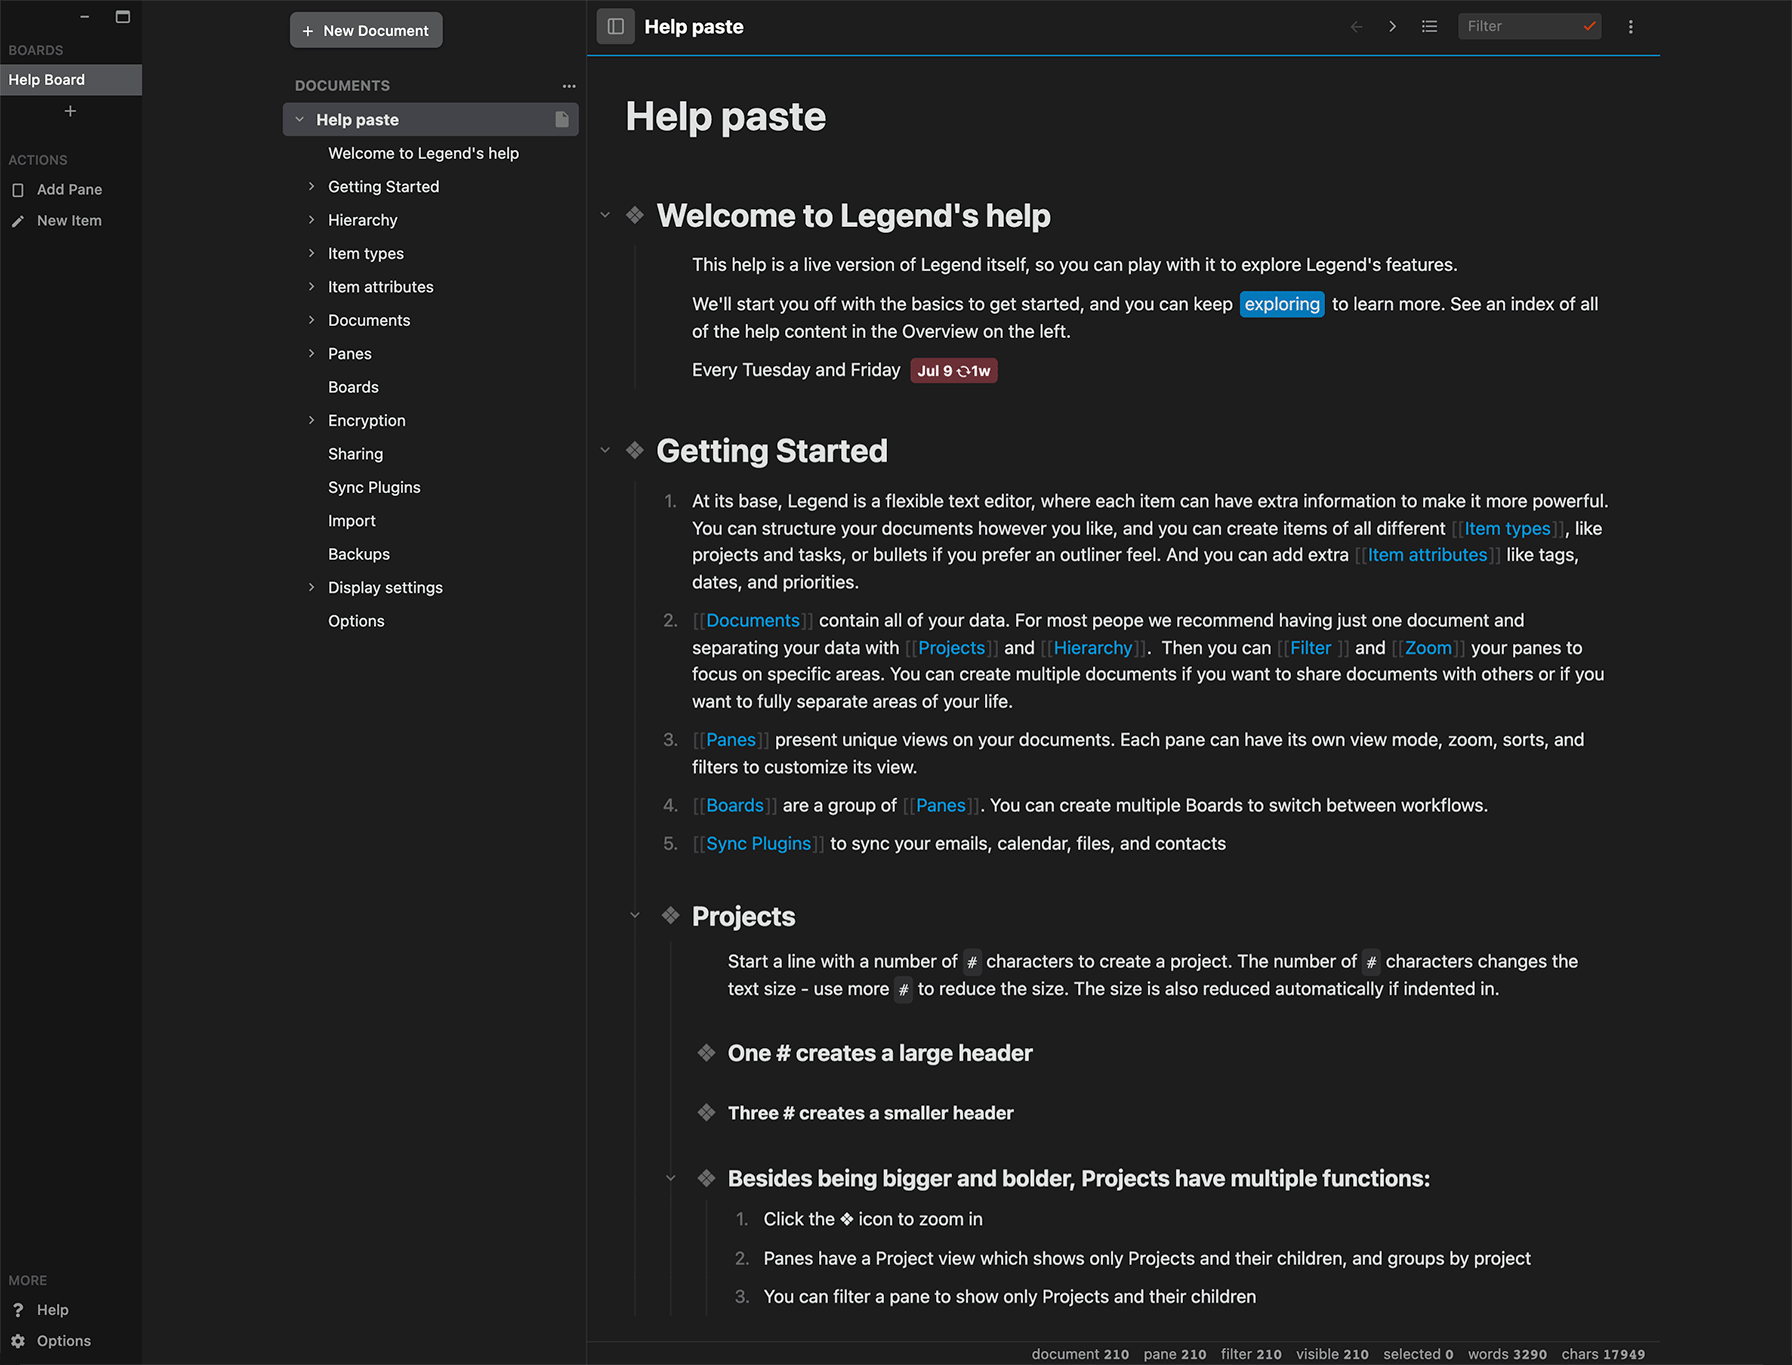Viewport: 1792px width, 1365px height.
Task: Open the Documents section ellipsis menu
Action: click(x=569, y=86)
